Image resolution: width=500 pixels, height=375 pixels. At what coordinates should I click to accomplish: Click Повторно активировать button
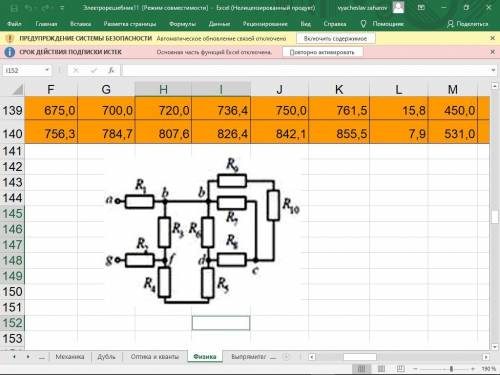point(322,52)
